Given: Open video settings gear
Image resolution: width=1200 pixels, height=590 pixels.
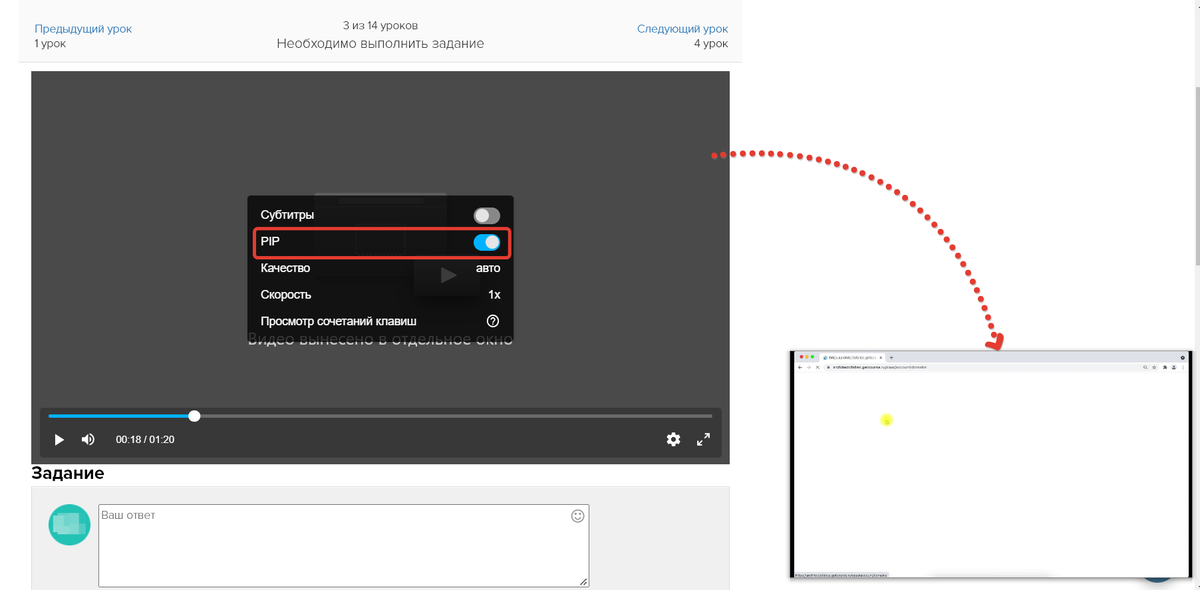Looking at the screenshot, I should click(673, 439).
